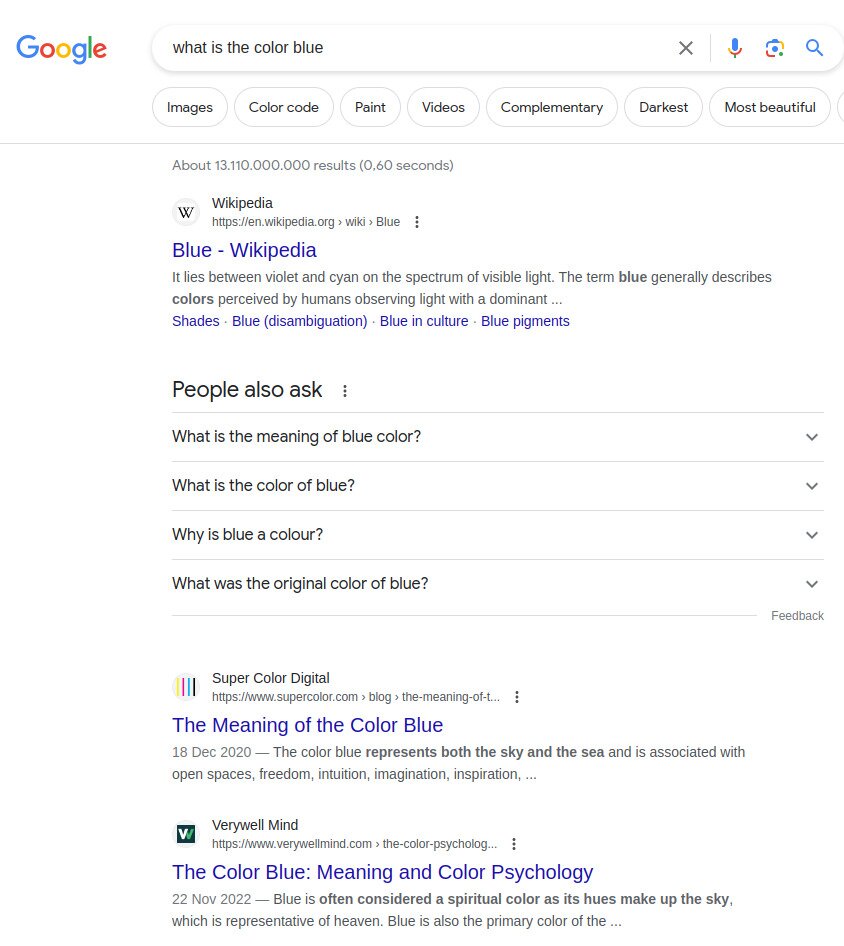
Task: Expand "What is the meaning of blue color?"
Action: [498, 437]
